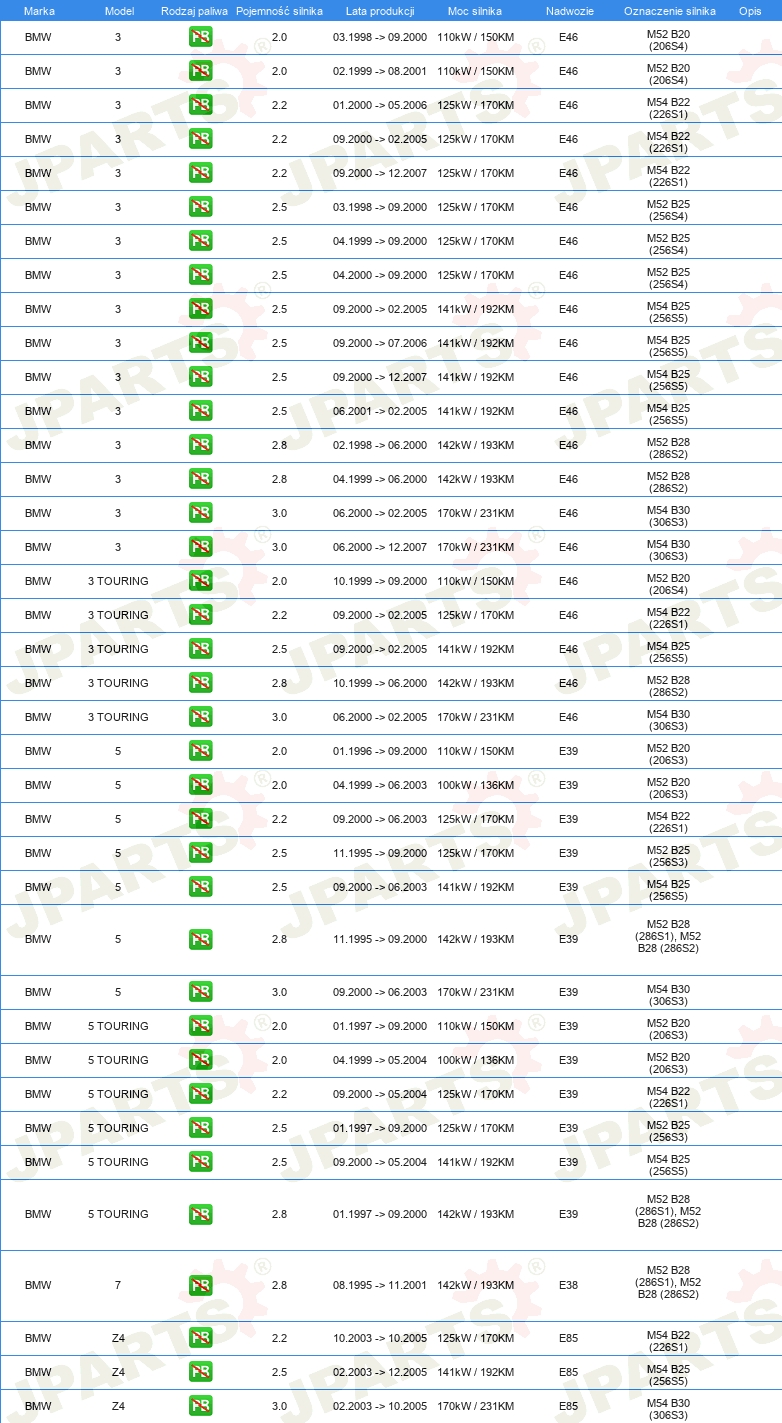Click fuel icon in row dated 04.2000 -> 09.2000
The width and height of the screenshot is (782, 1423).
coord(200,275)
